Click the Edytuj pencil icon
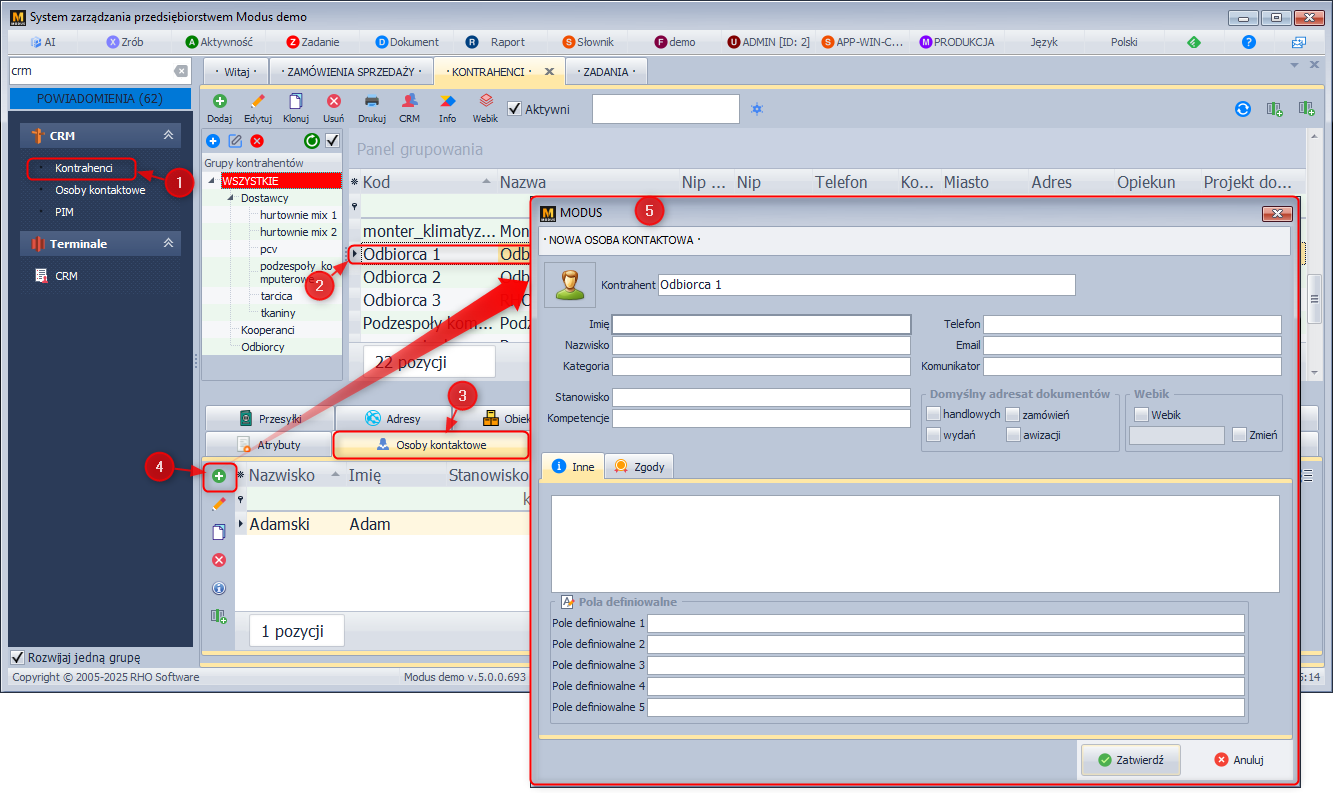Screen dimensions: 1333x793 (x=257, y=102)
